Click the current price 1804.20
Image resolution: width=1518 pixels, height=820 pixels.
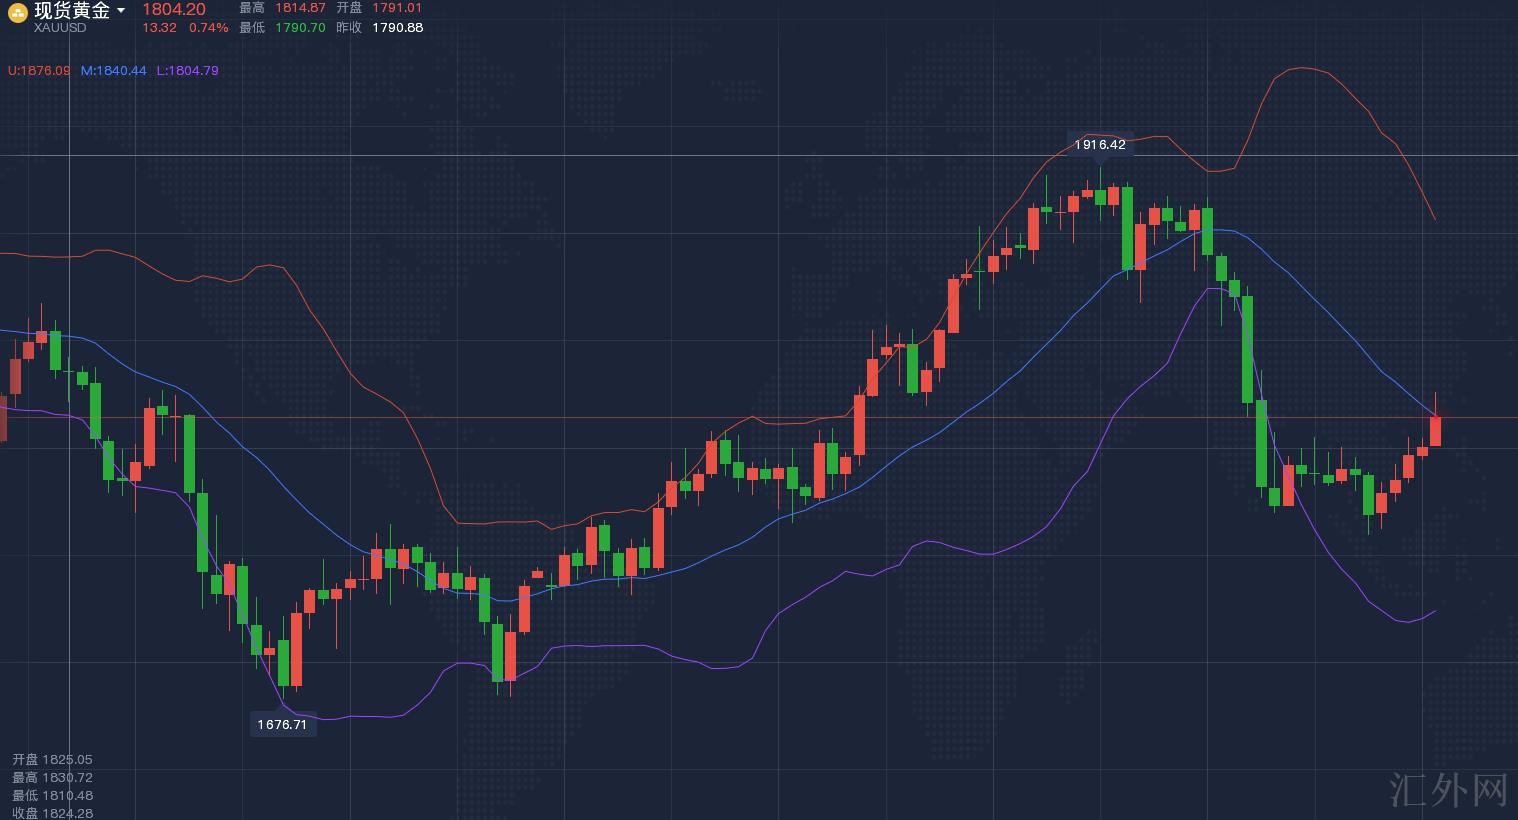174,9
